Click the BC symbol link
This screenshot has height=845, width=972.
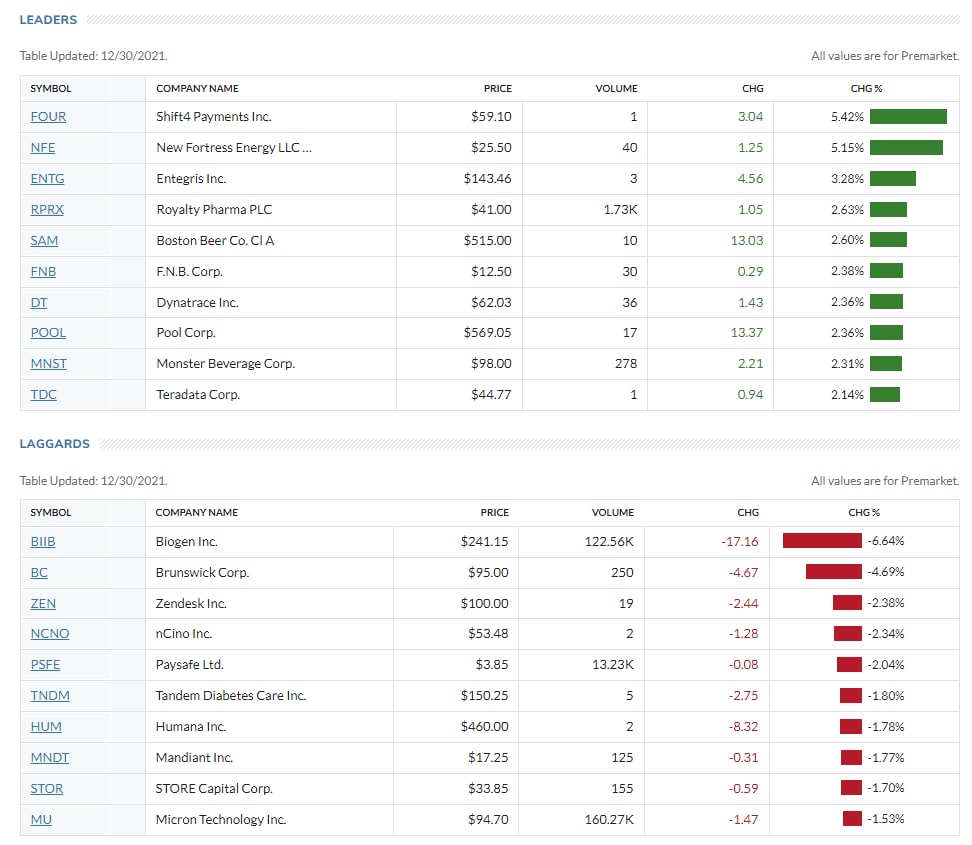coord(39,573)
